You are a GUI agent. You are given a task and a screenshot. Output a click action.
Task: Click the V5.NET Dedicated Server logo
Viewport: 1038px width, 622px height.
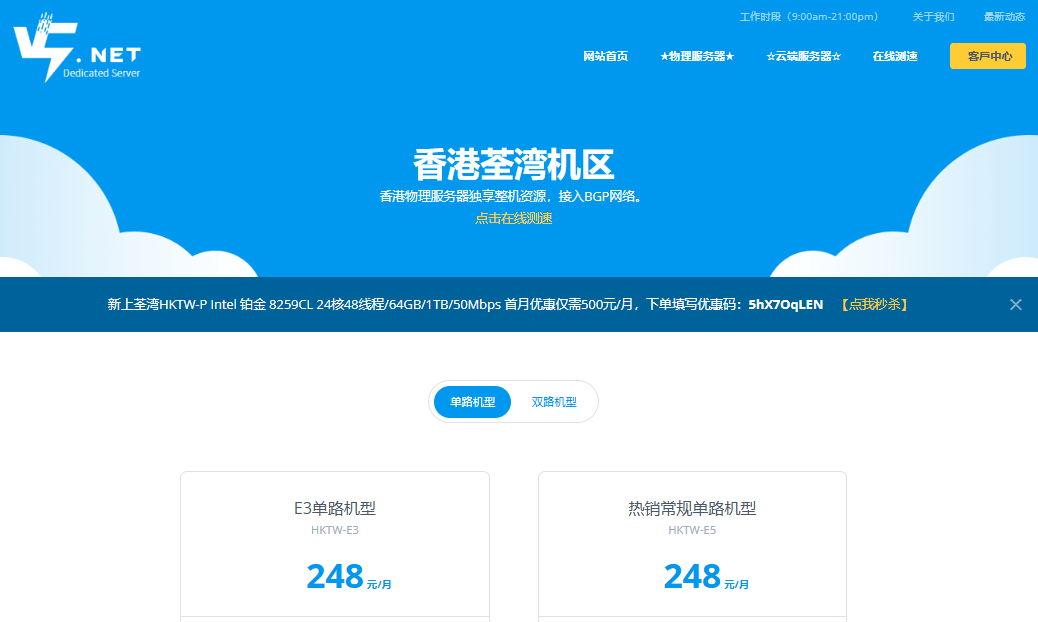pos(77,47)
